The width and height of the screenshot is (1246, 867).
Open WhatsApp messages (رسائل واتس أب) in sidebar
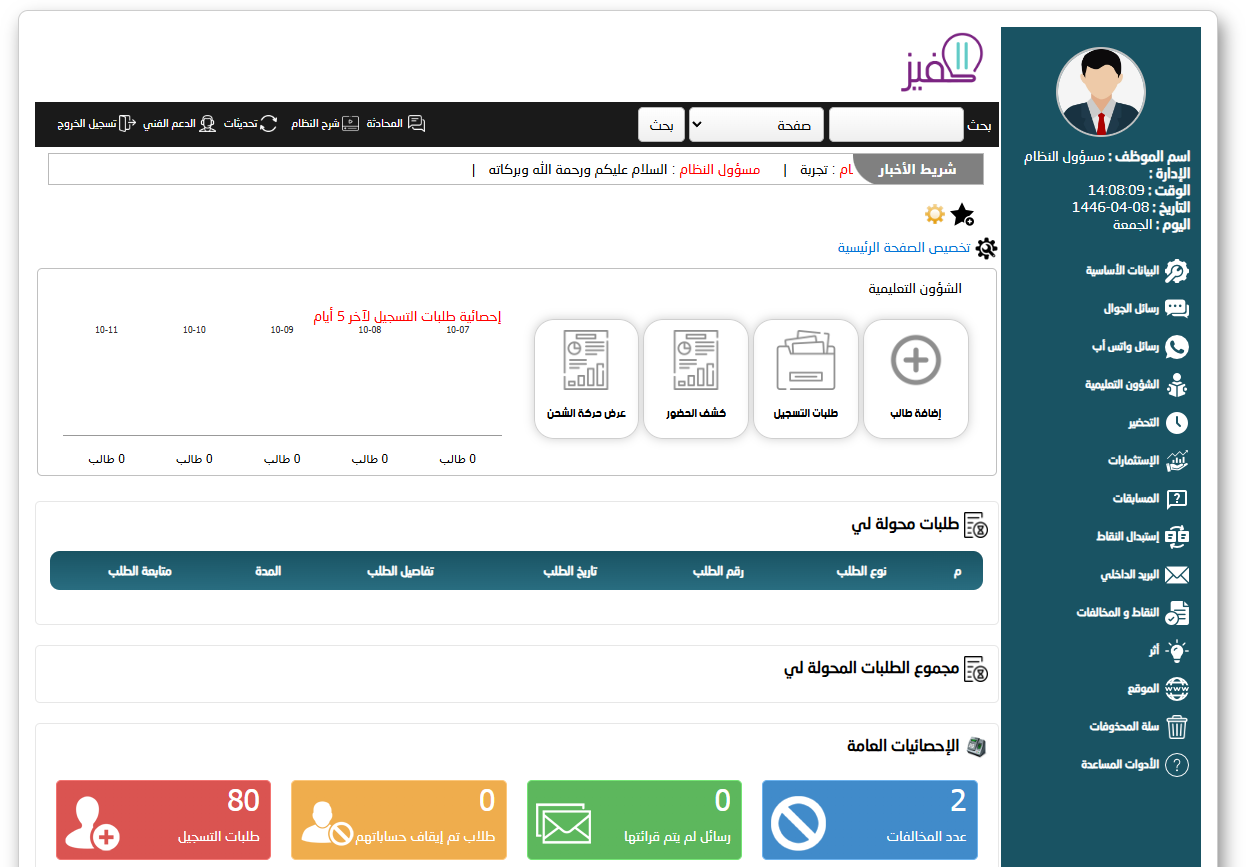pos(1139,347)
